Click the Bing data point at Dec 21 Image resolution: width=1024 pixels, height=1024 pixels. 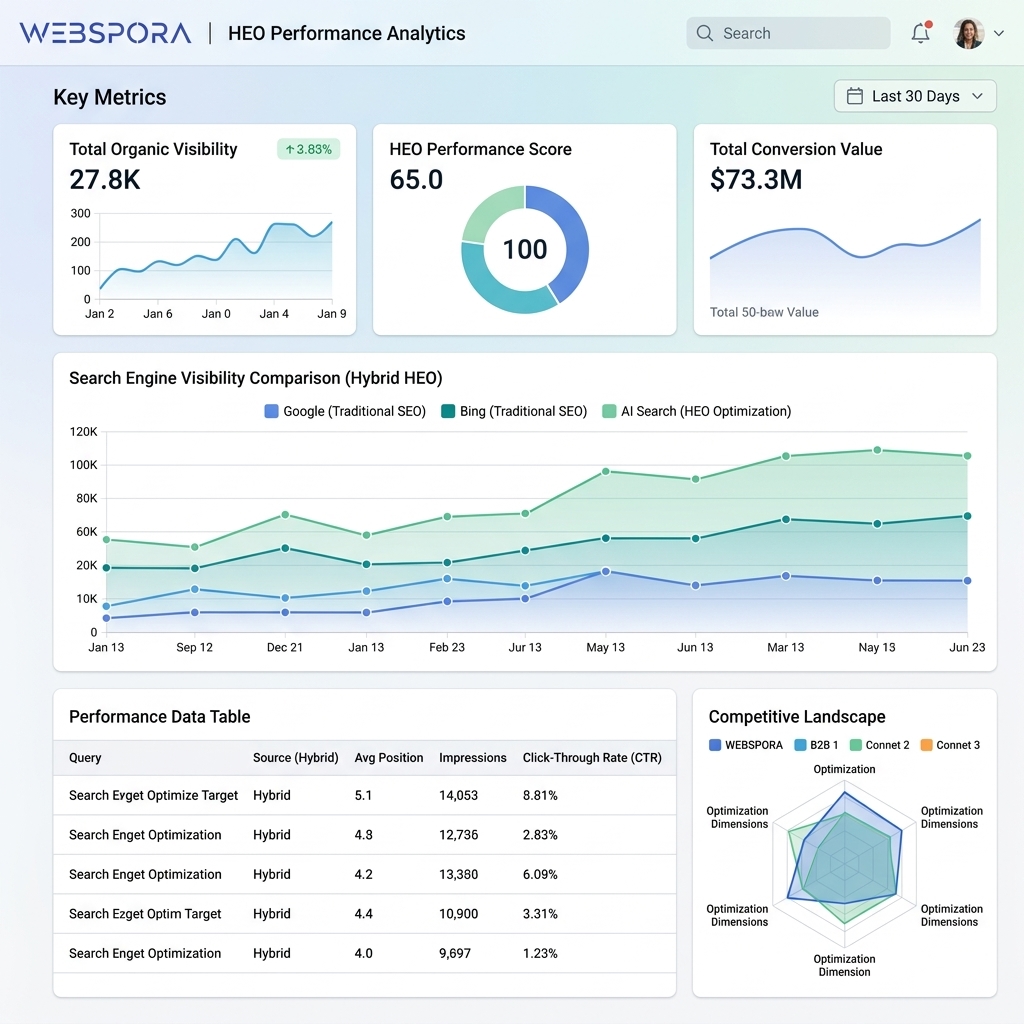(x=285, y=548)
